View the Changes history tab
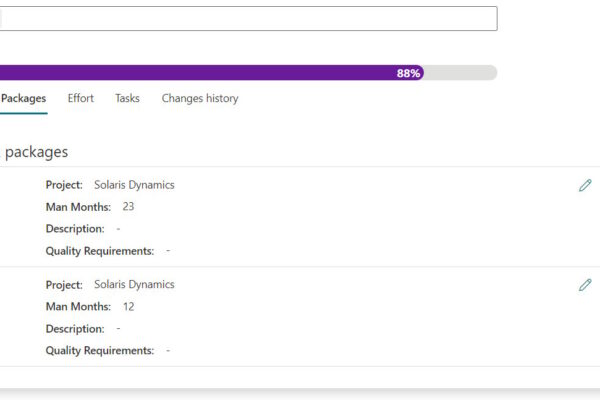 (200, 99)
